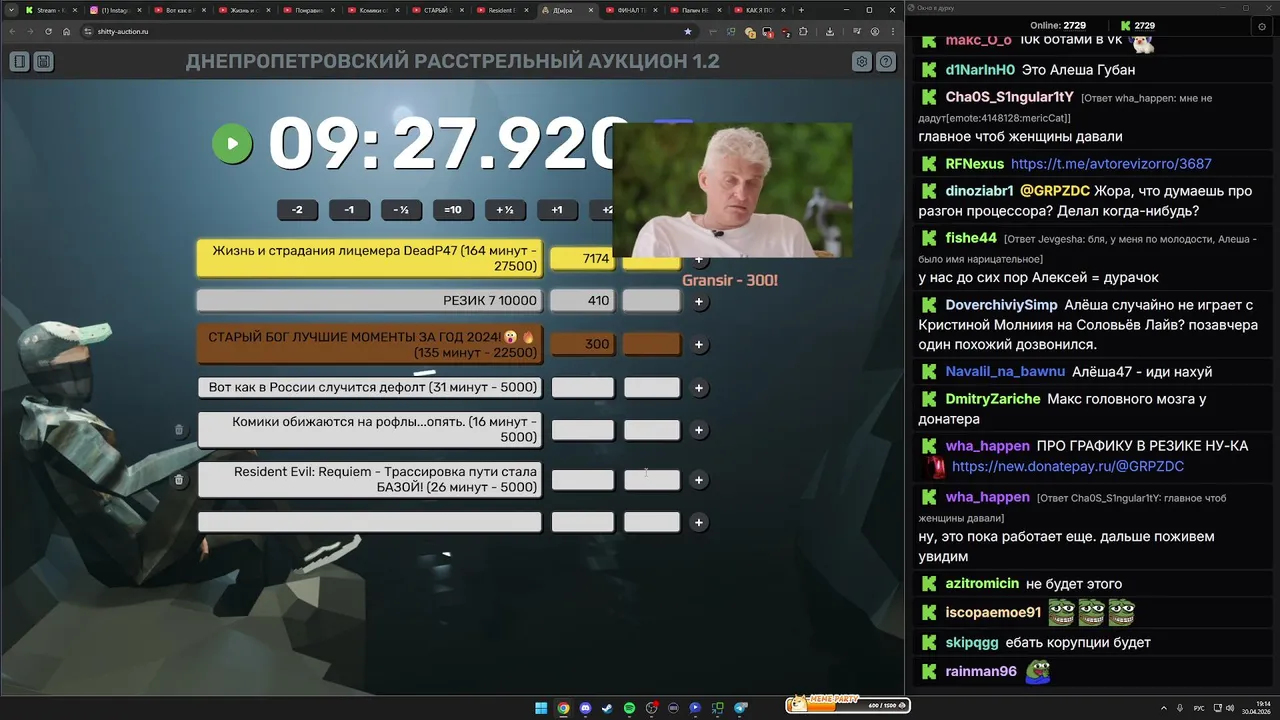Open the browser extensions puzzle icon
This screenshot has height=720, width=1280.
coord(803,31)
